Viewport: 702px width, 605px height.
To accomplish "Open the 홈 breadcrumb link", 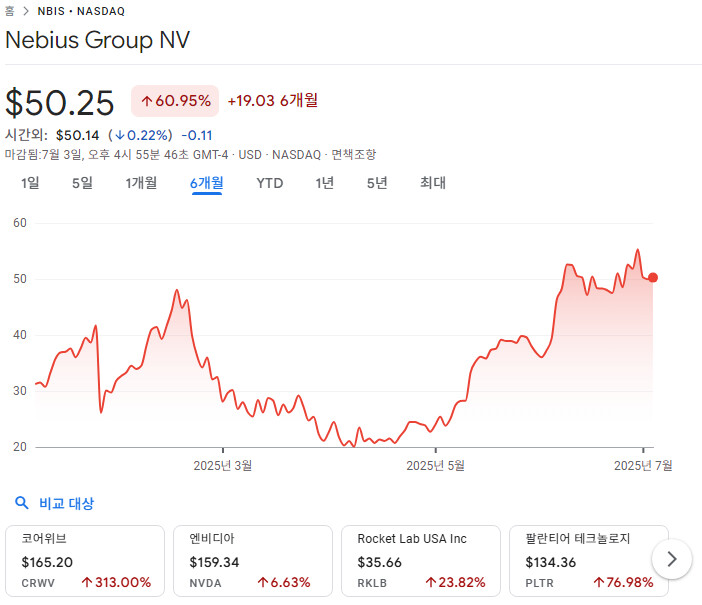I will [x=10, y=11].
